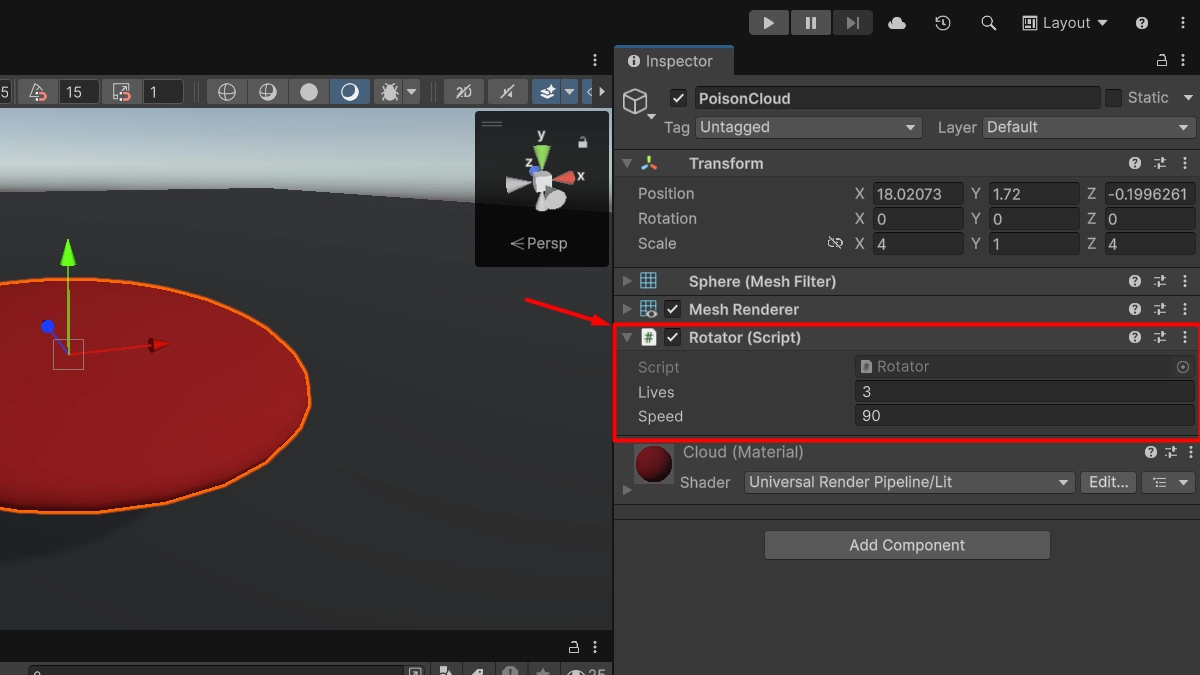This screenshot has height=675, width=1200.
Task: Switch to the Inspector tab
Action: click(x=673, y=61)
